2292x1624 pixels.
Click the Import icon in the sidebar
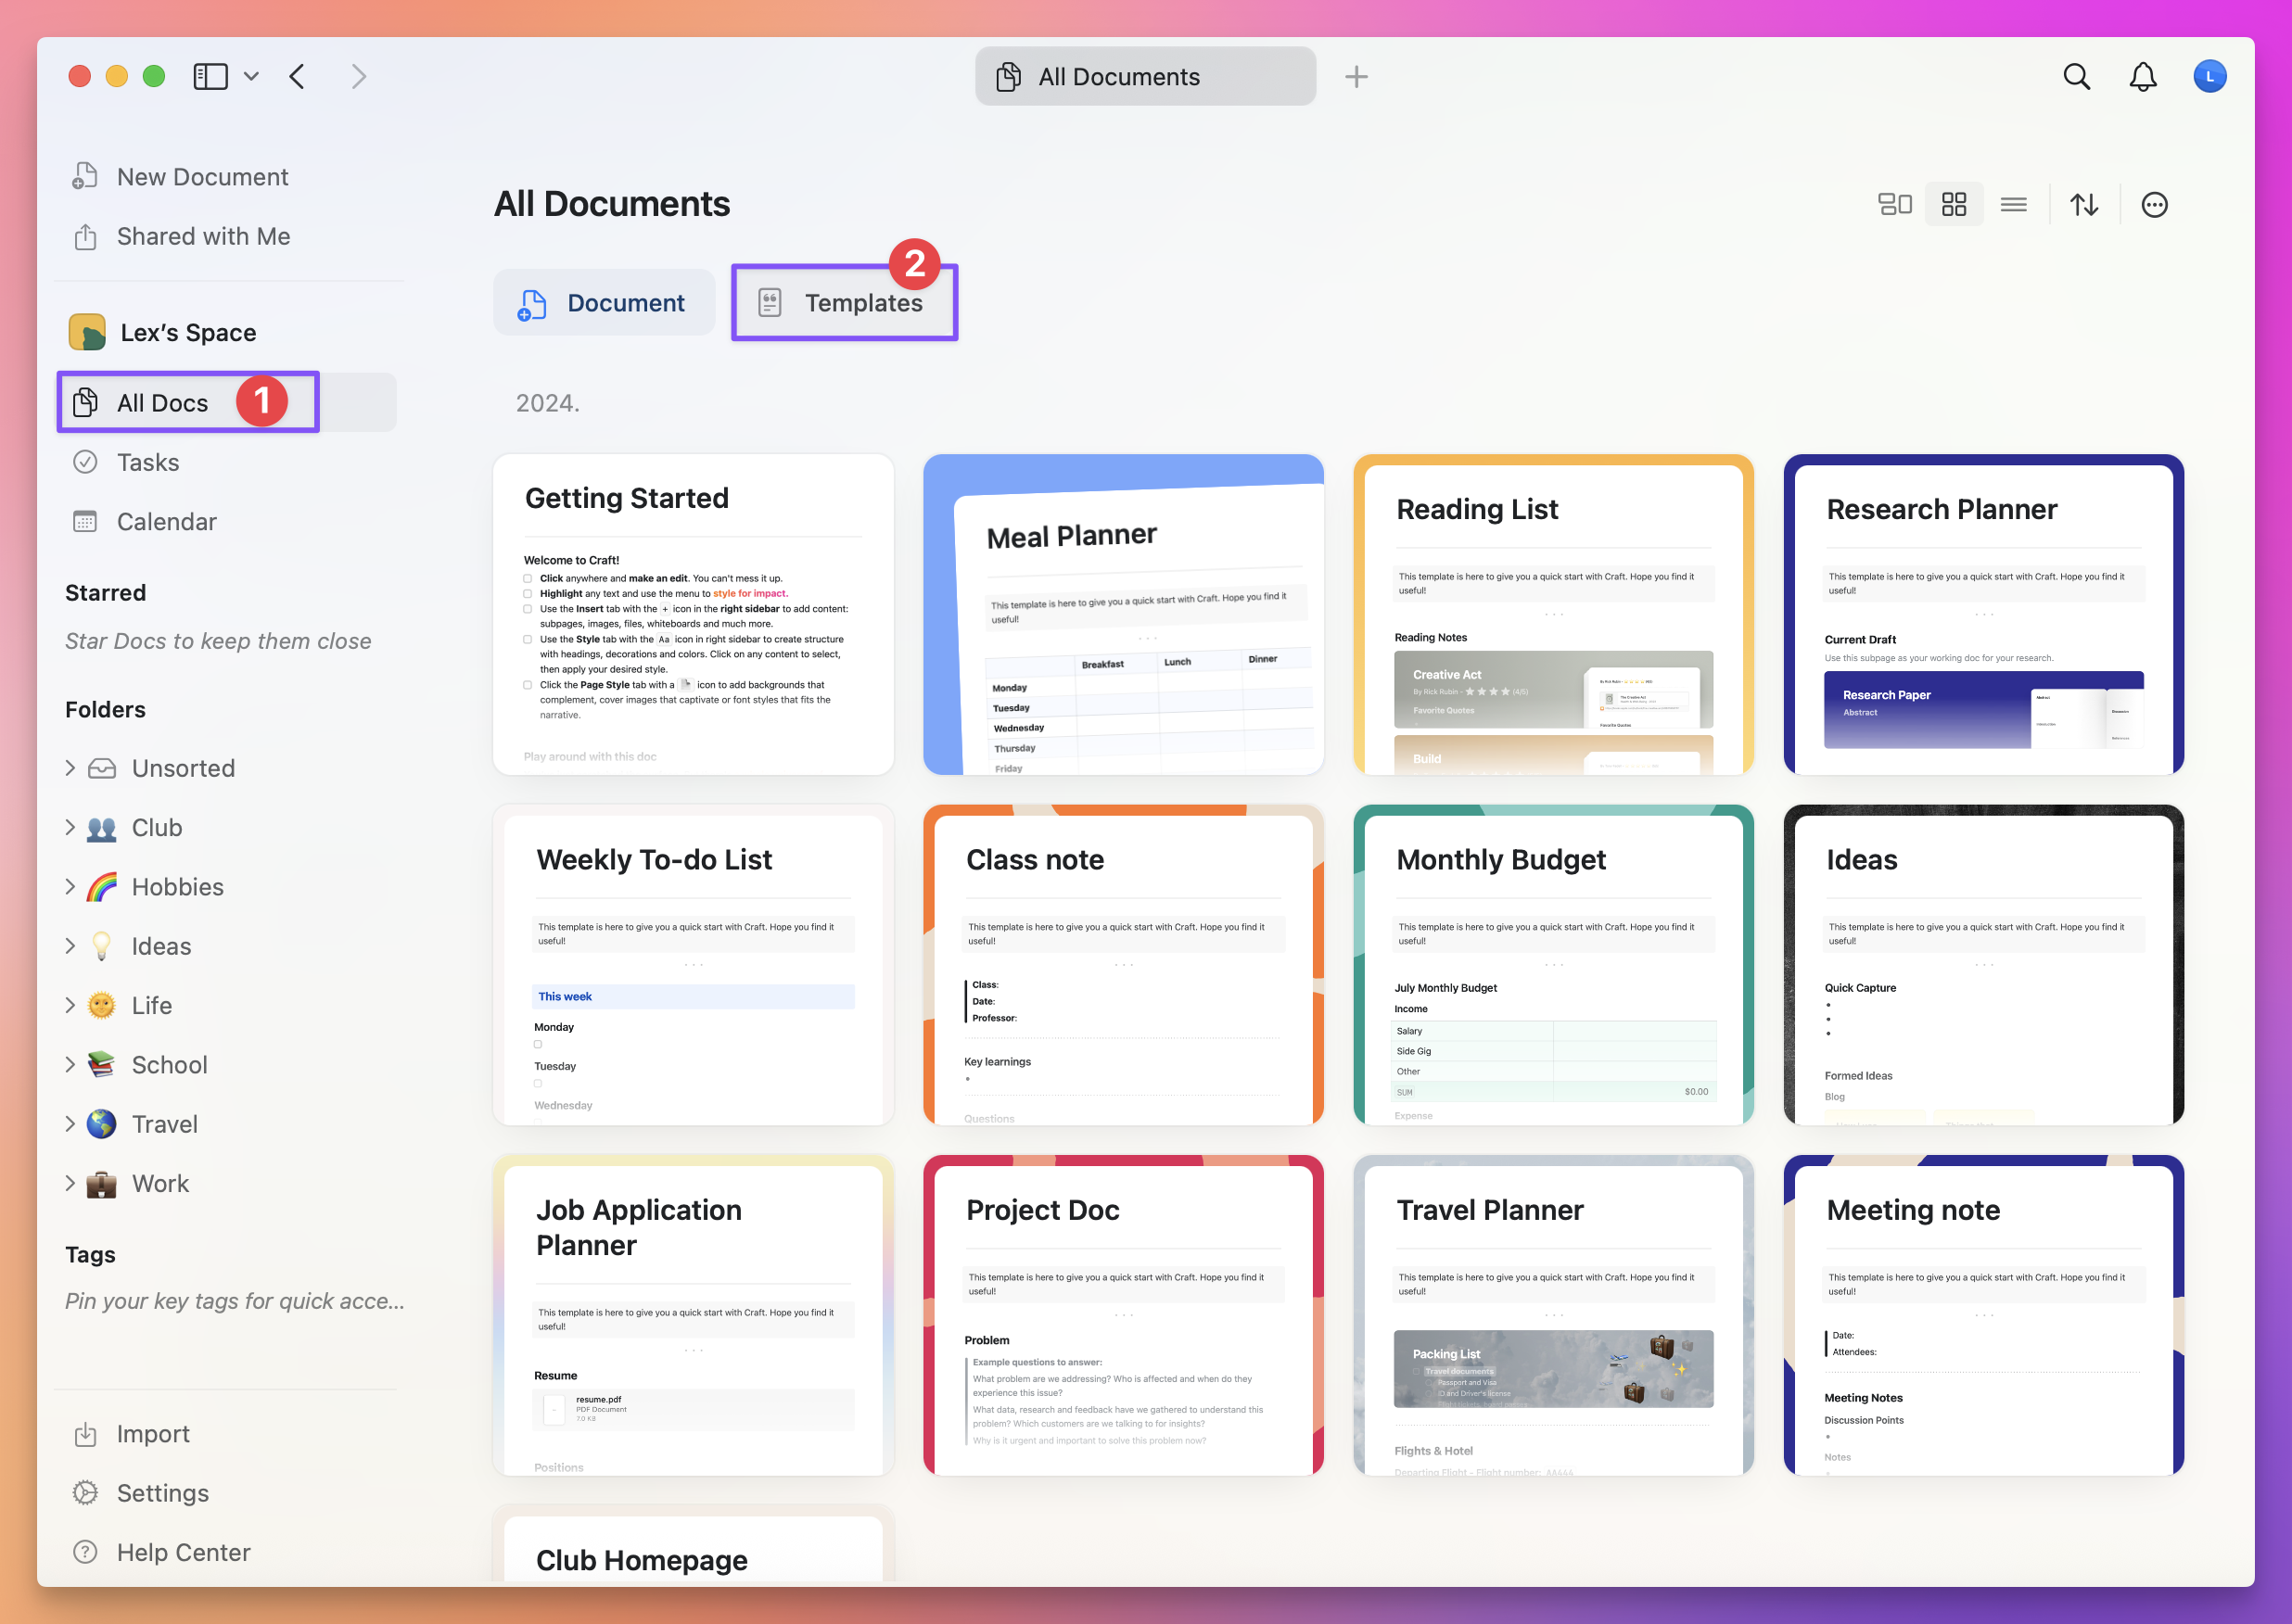click(87, 1433)
